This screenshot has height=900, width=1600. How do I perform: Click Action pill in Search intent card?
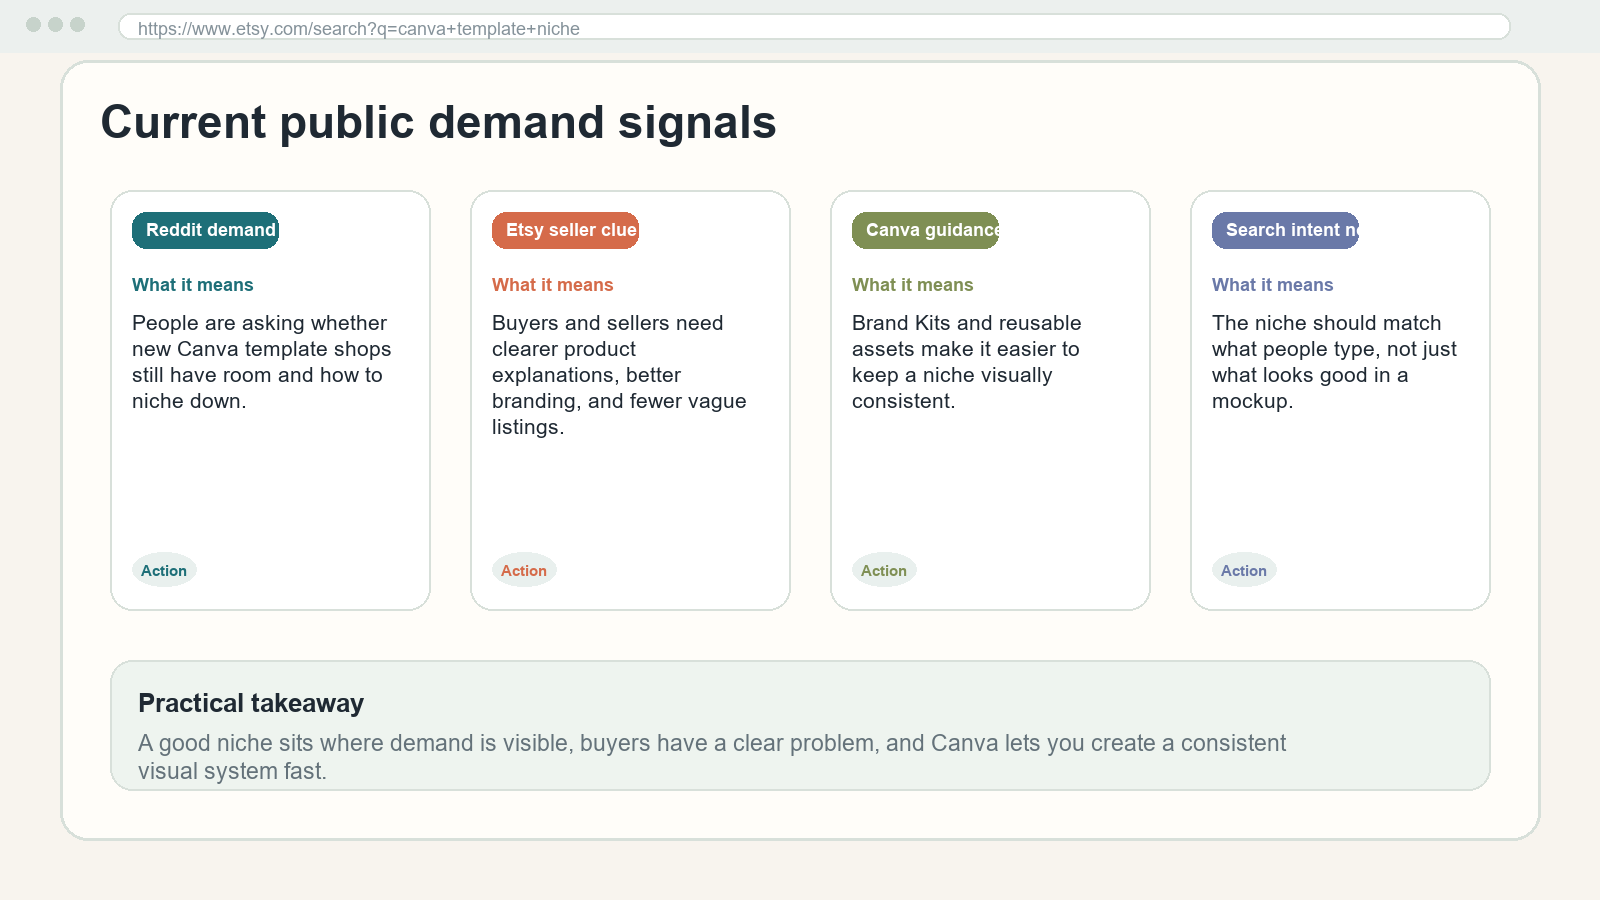click(1244, 570)
